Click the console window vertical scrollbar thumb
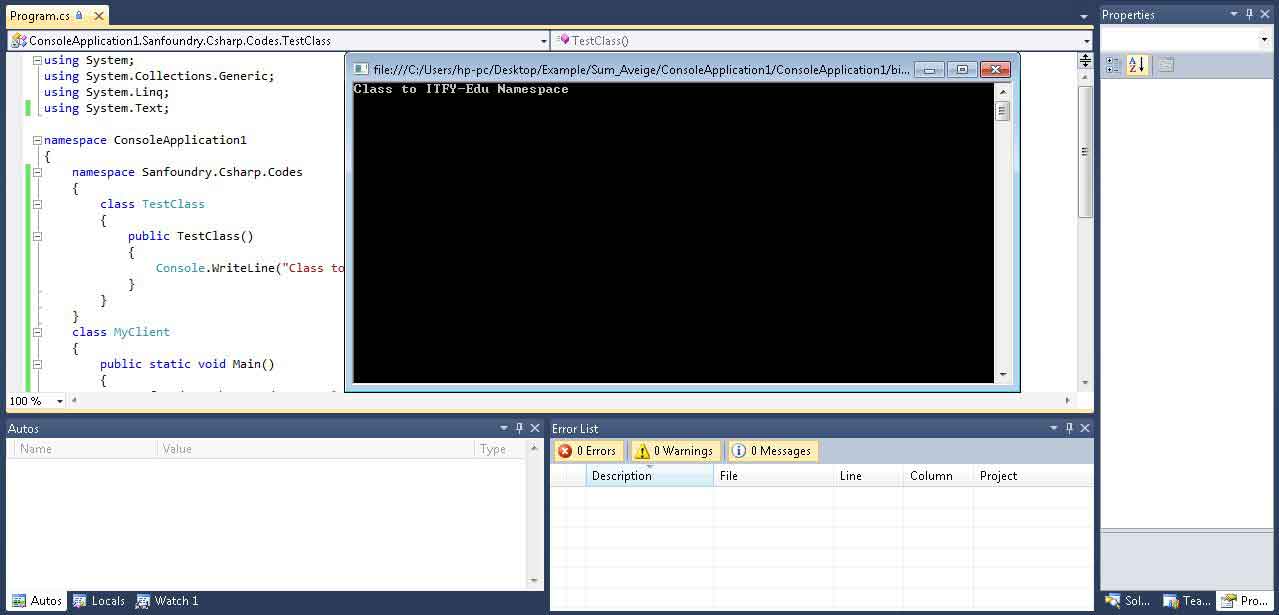Screen dimensions: 1279x615 tap(1002, 111)
